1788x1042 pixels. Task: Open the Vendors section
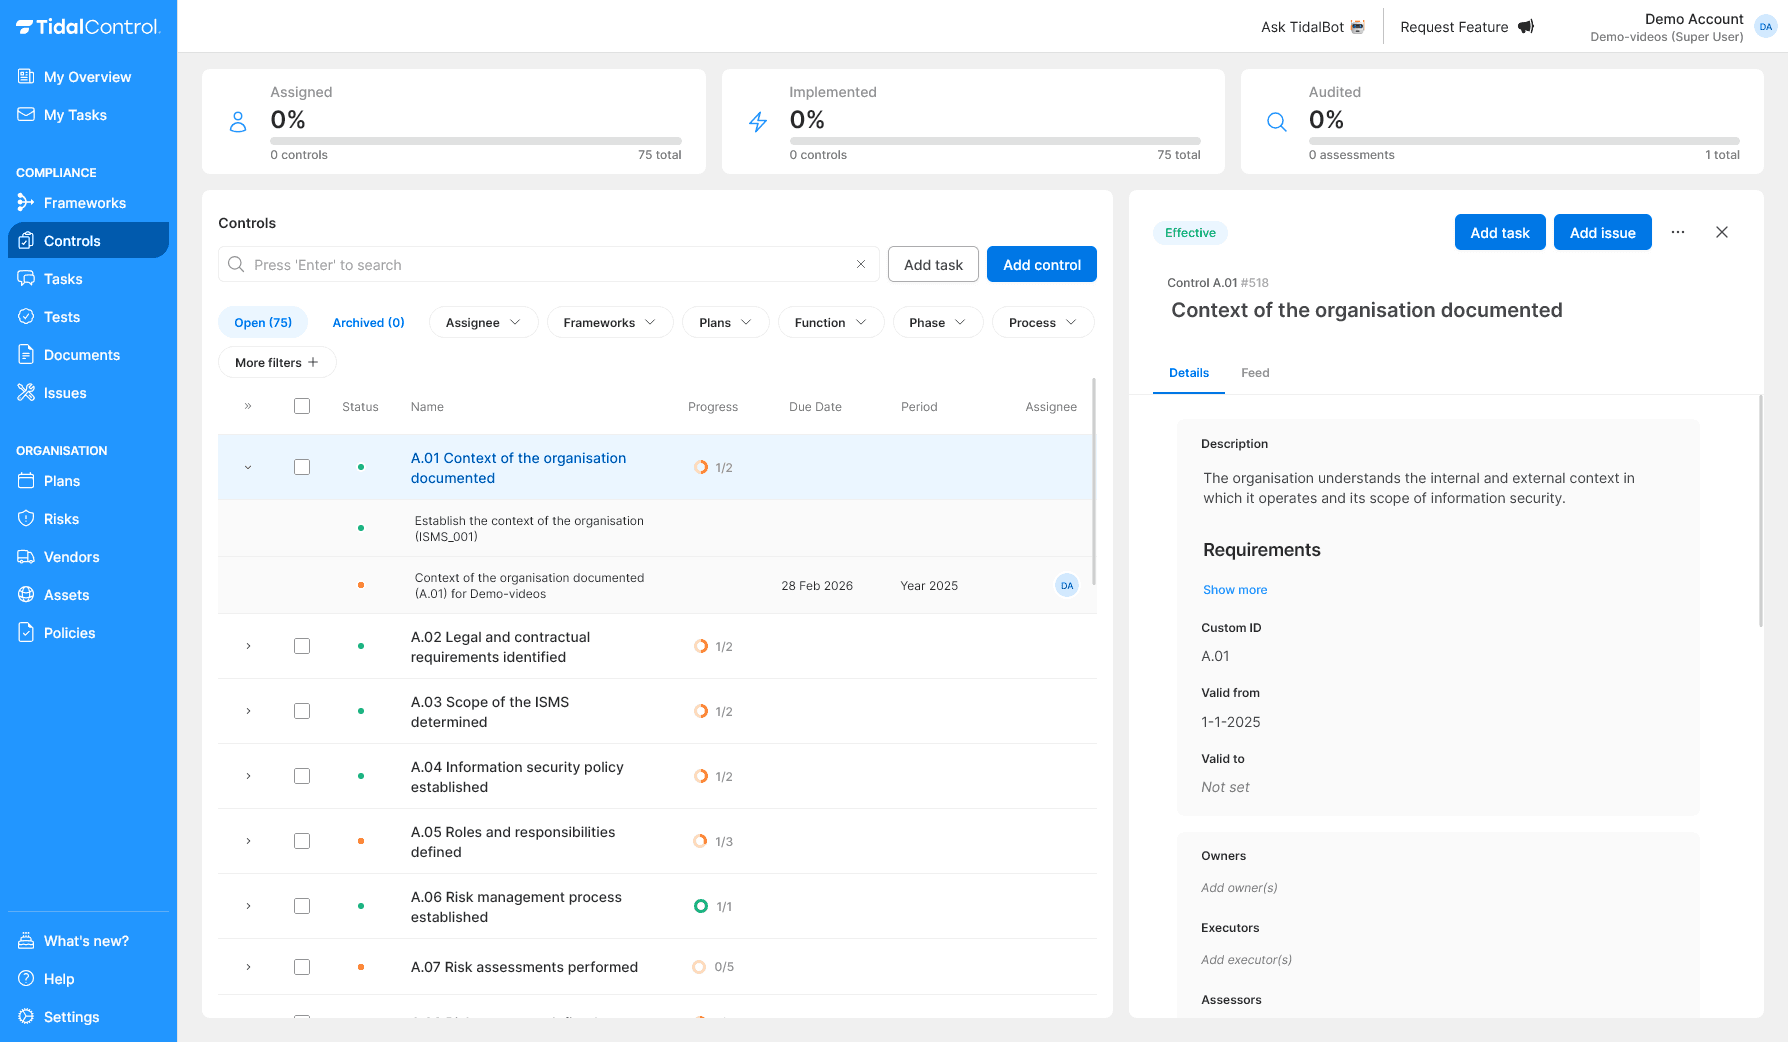tap(70, 556)
